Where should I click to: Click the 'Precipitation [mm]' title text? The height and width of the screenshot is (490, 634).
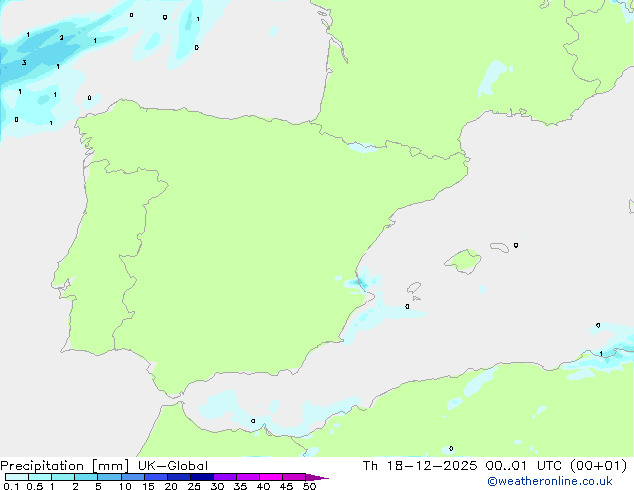[x=64, y=466]
